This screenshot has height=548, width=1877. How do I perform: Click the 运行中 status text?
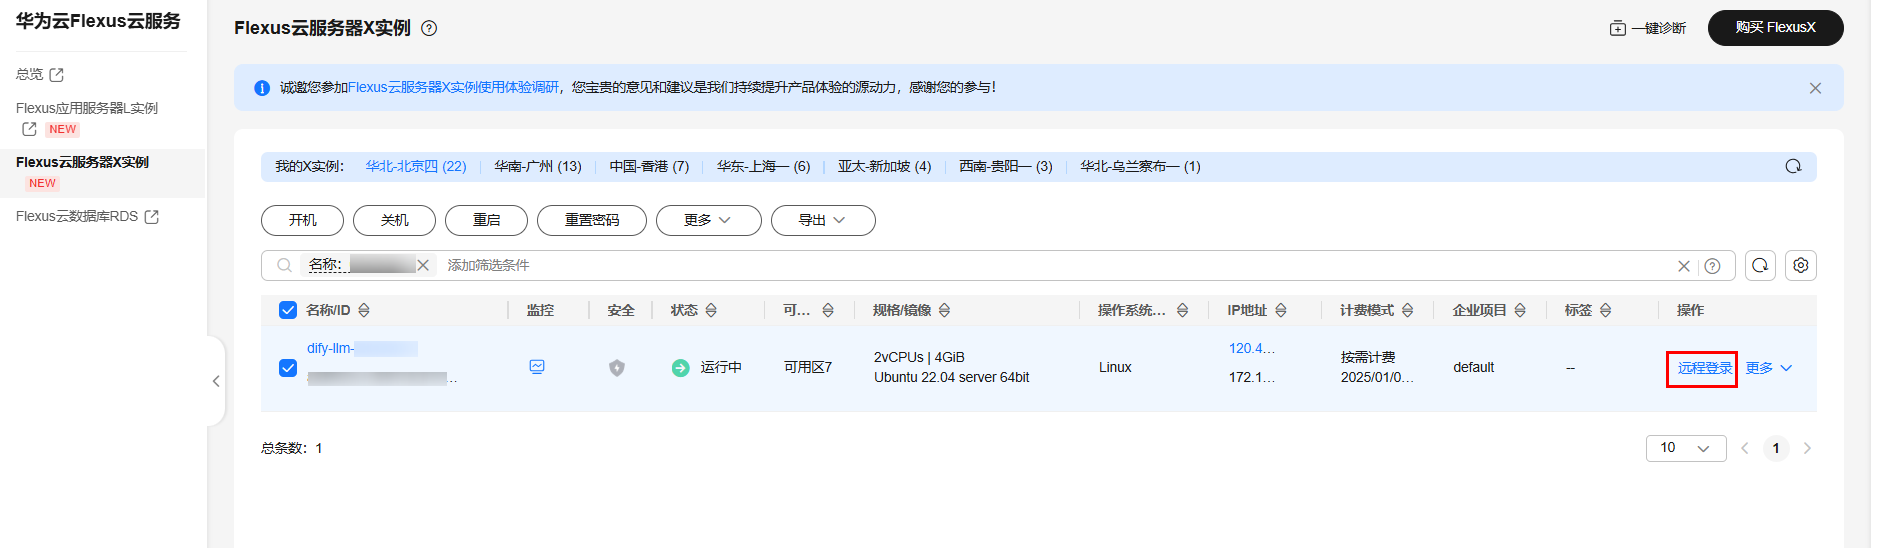click(721, 367)
